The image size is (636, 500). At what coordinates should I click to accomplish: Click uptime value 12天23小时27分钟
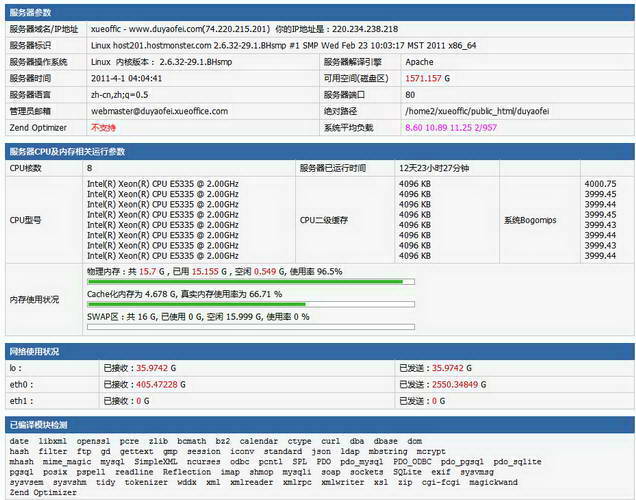point(434,168)
